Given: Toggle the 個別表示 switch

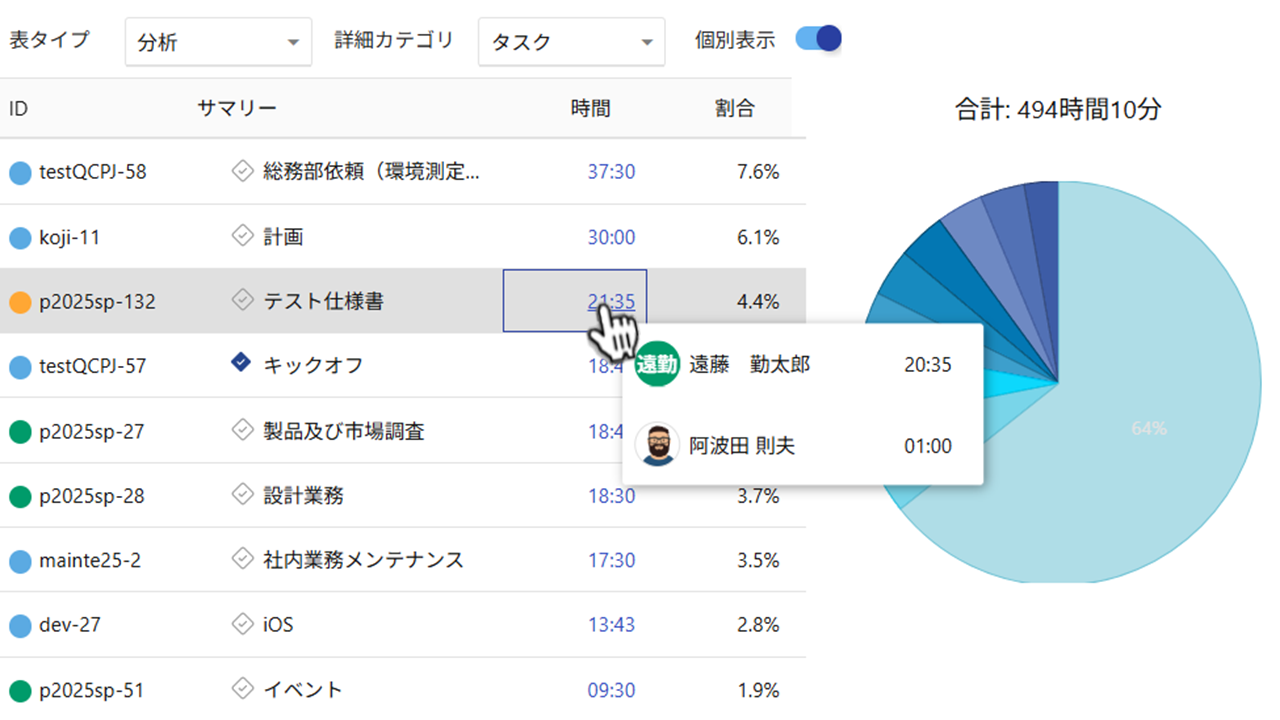Looking at the screenshot, I should point(818,39).
